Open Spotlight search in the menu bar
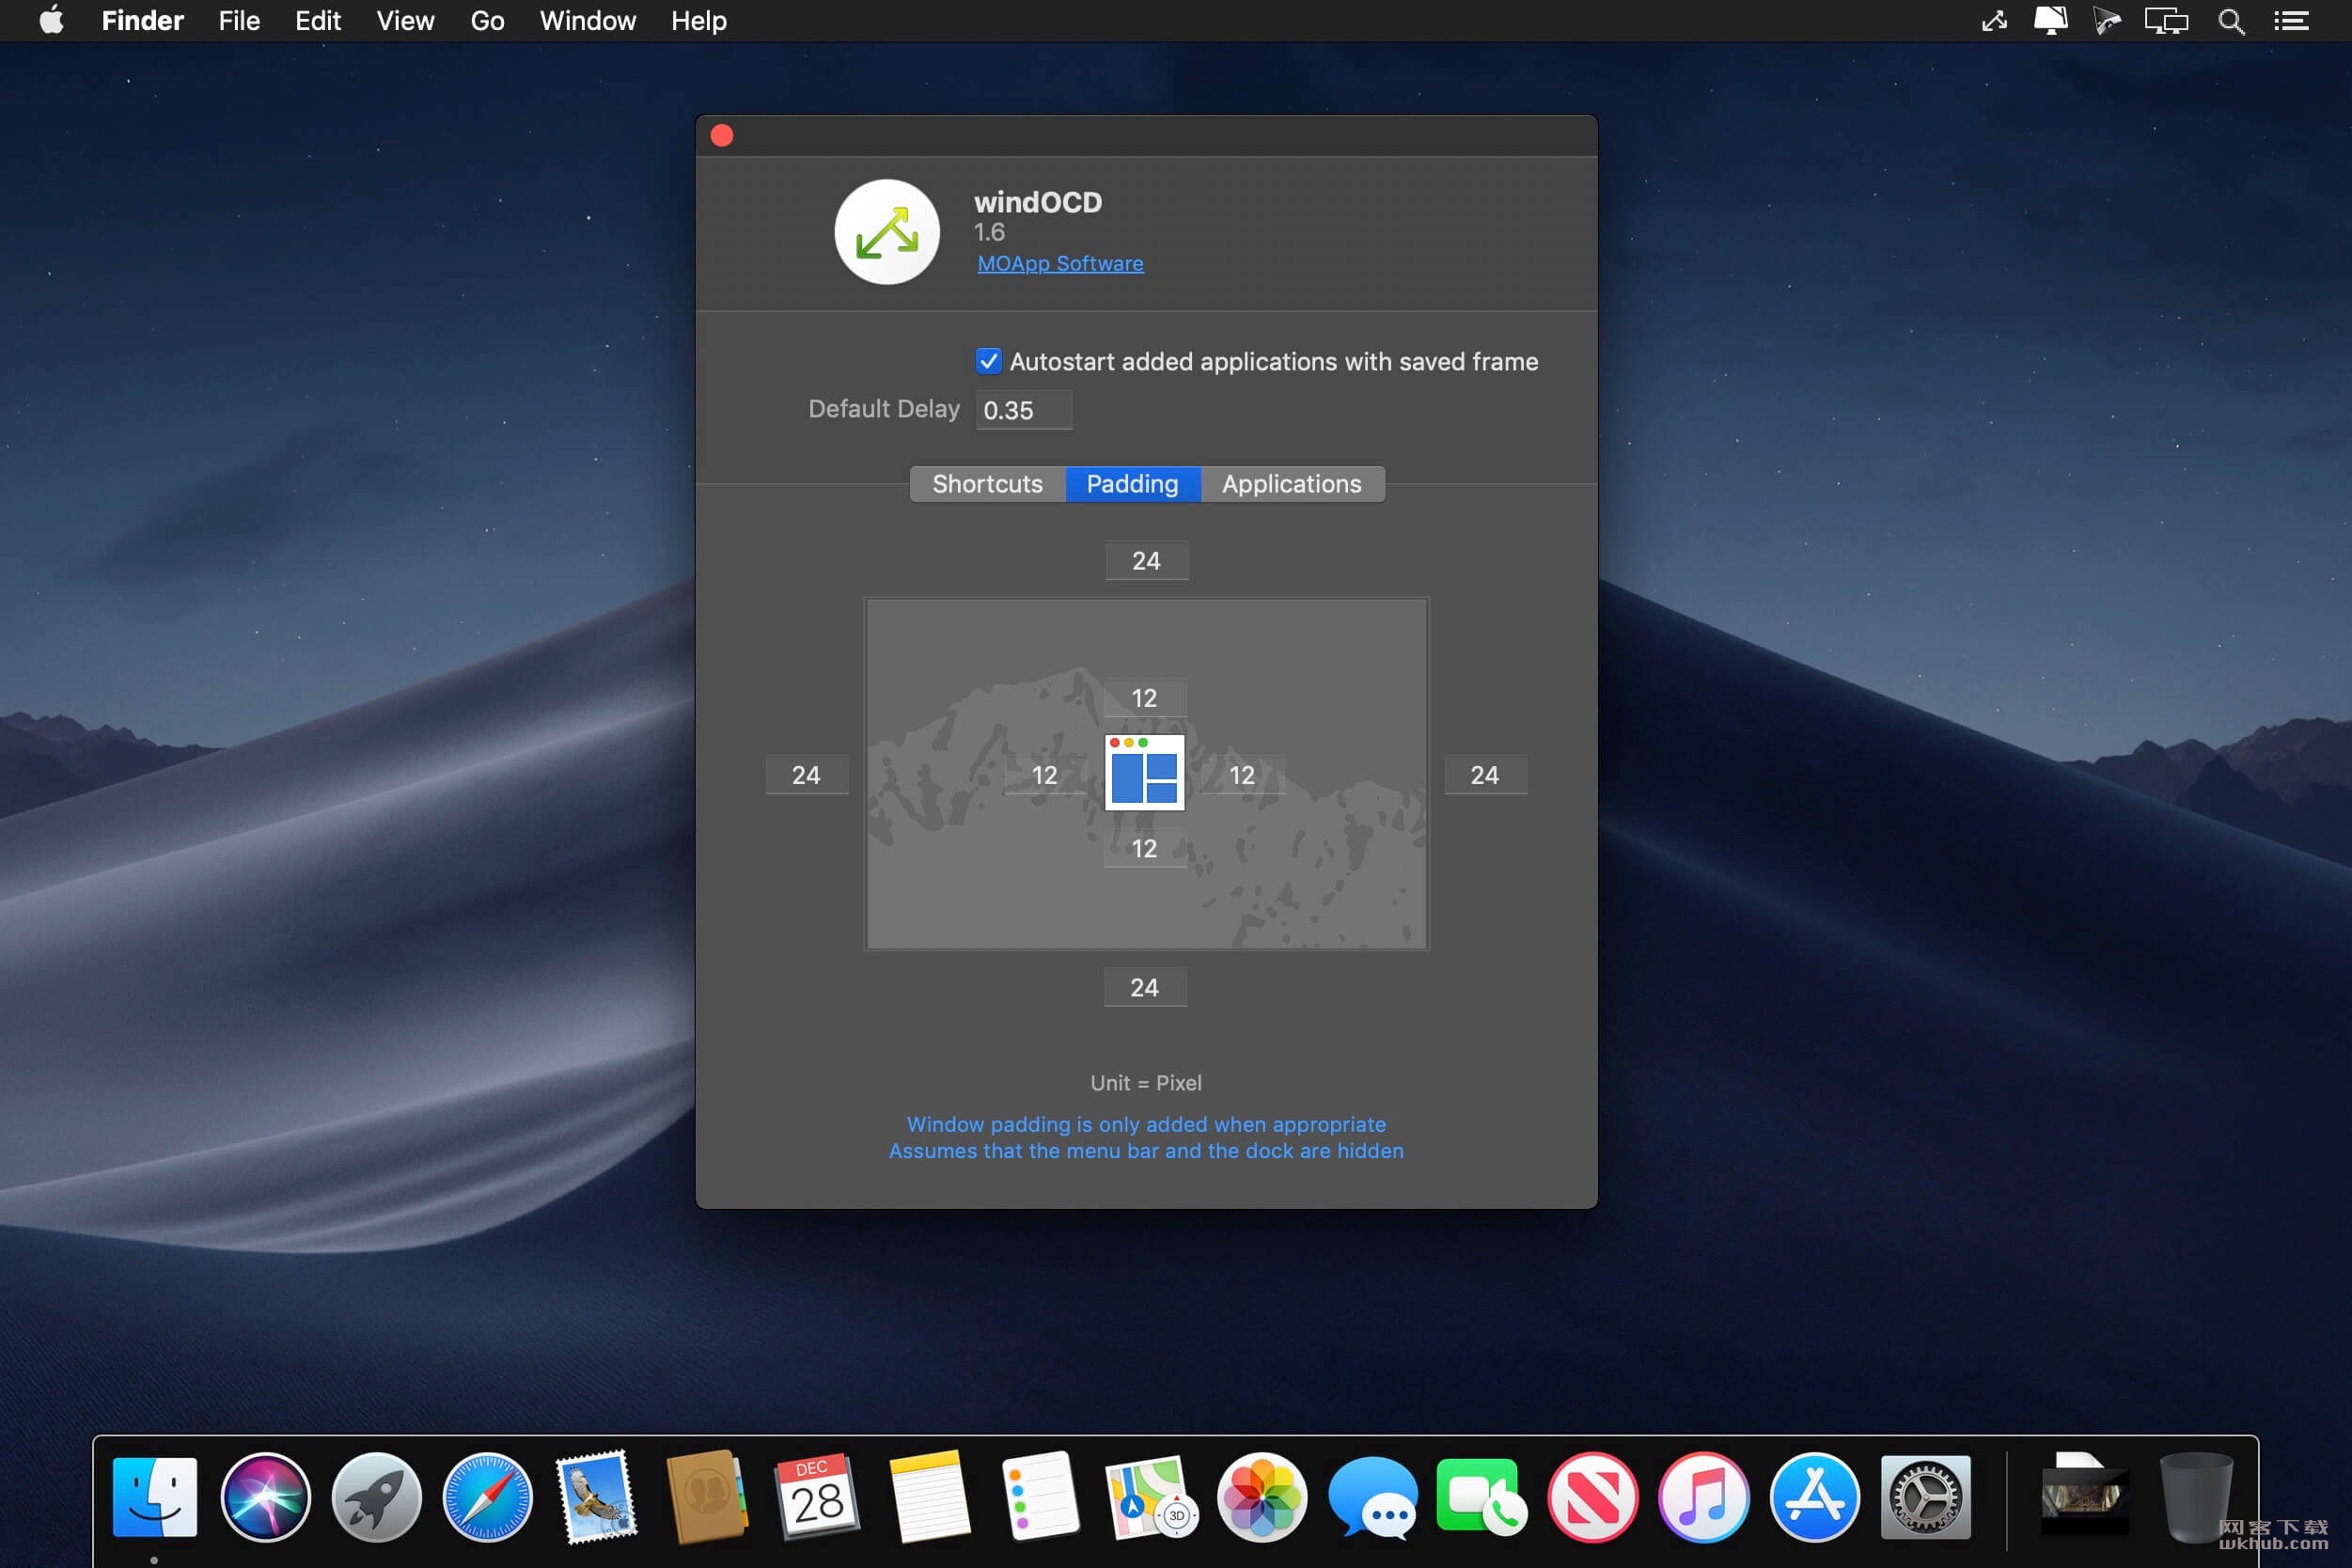The height and width of the screenshot is (1568, 2352). pos(2231,21)
